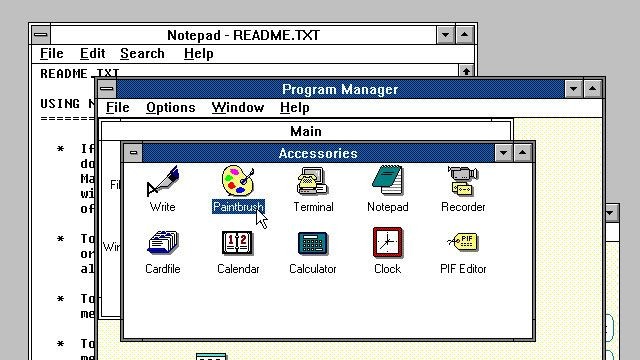Select the Paintbrush palette icon
Image resolution: width=640 pixels, height=360 pixels.
click(x=238, y=180)
